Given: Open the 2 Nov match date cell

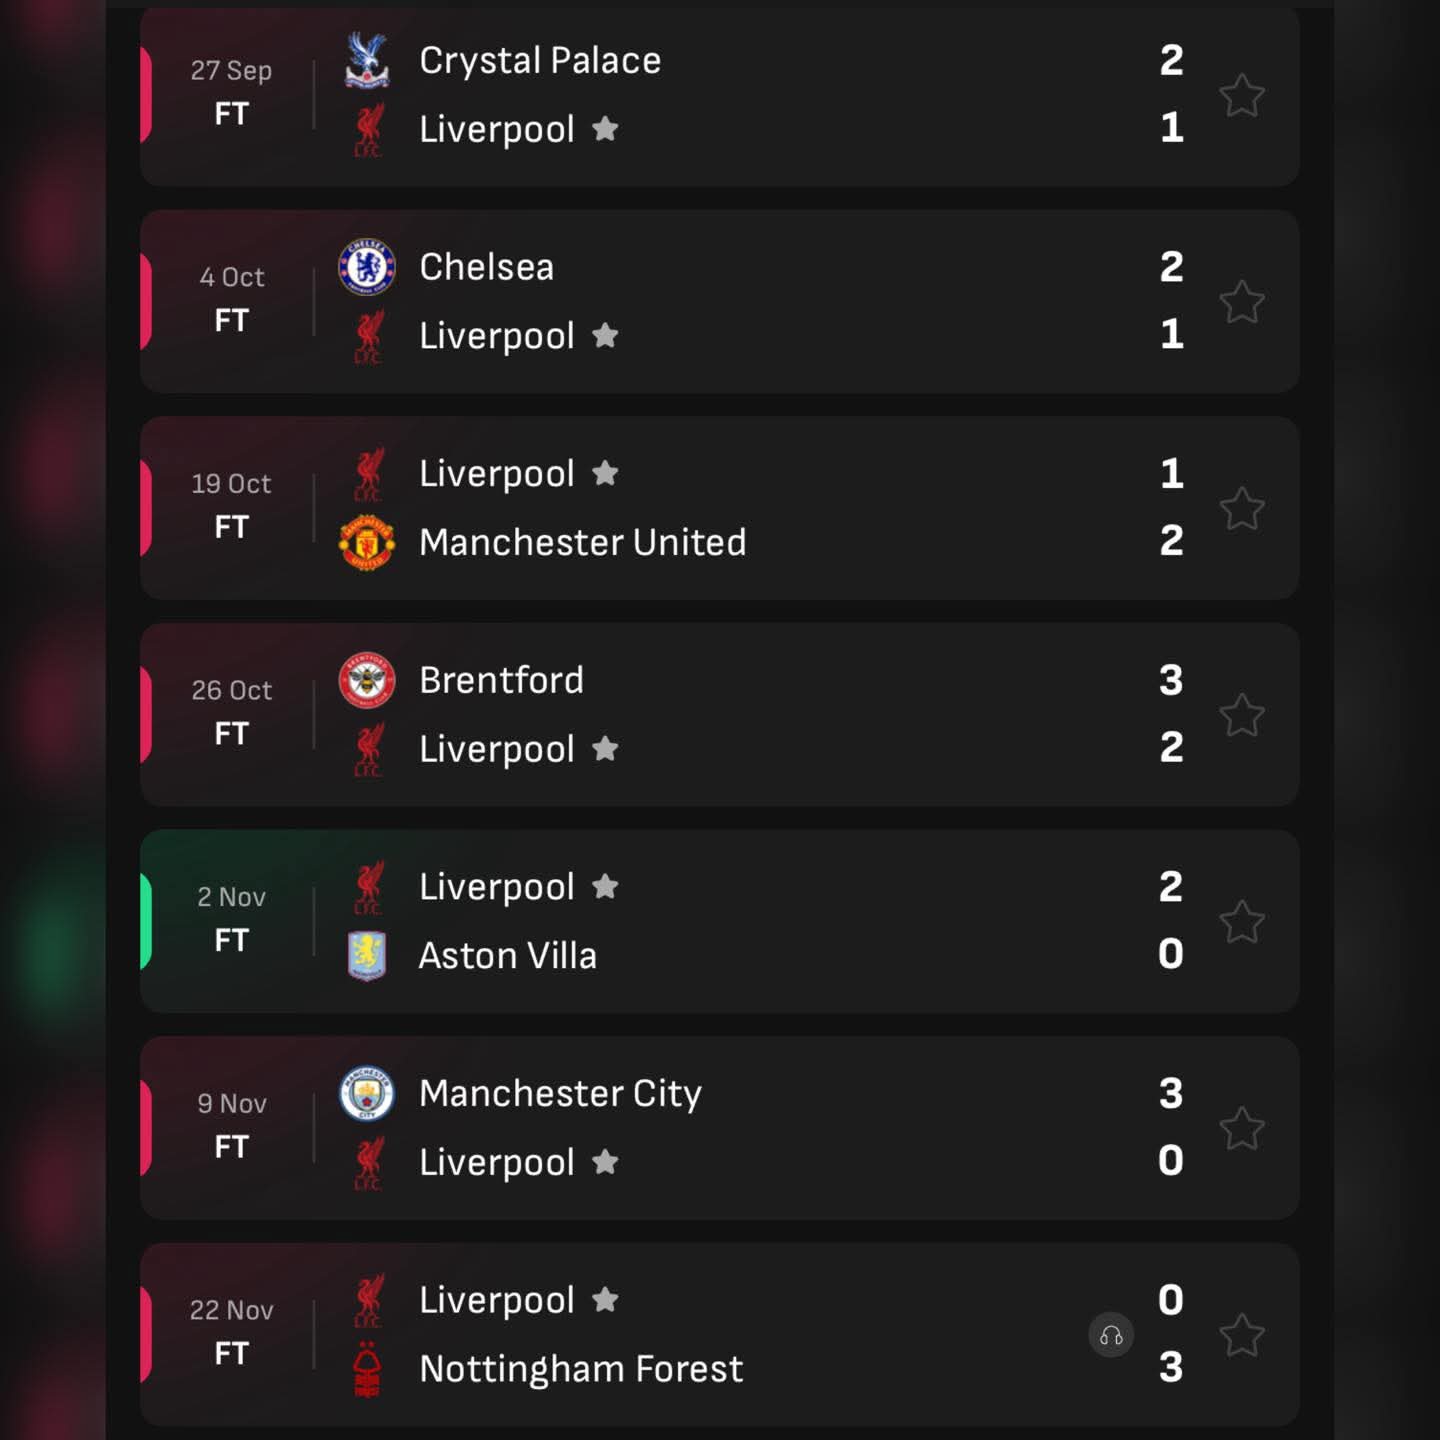Looking at the screenshot, I should pos(231,919).
